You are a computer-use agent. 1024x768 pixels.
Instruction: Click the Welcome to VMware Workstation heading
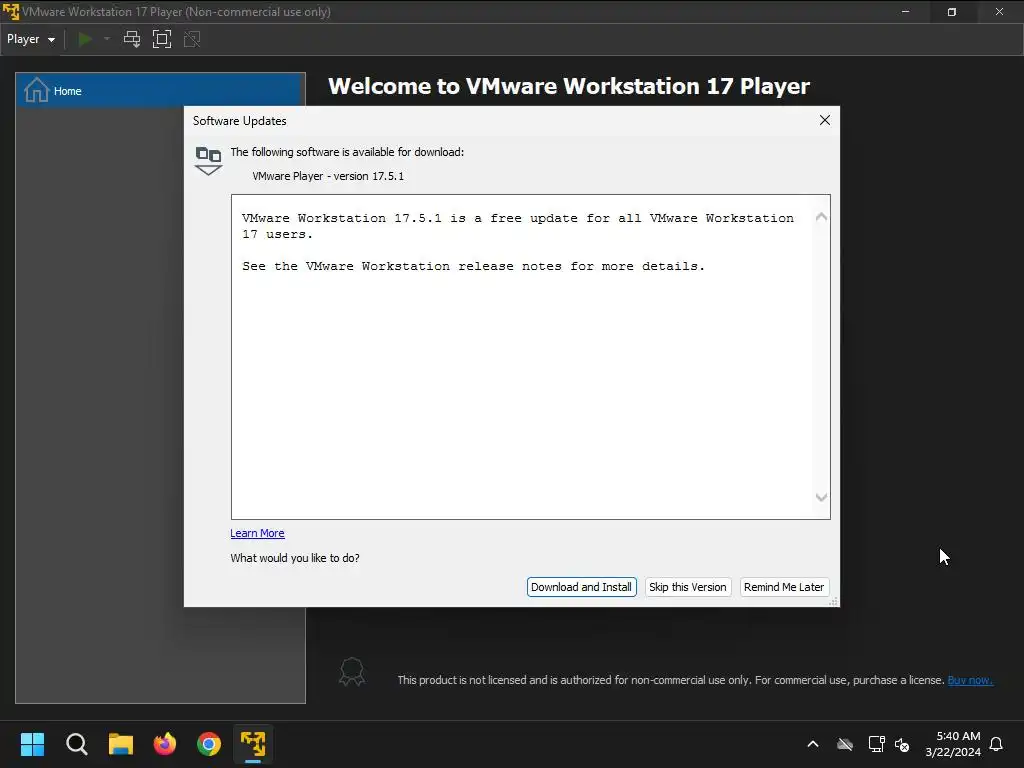pos(569,86)
